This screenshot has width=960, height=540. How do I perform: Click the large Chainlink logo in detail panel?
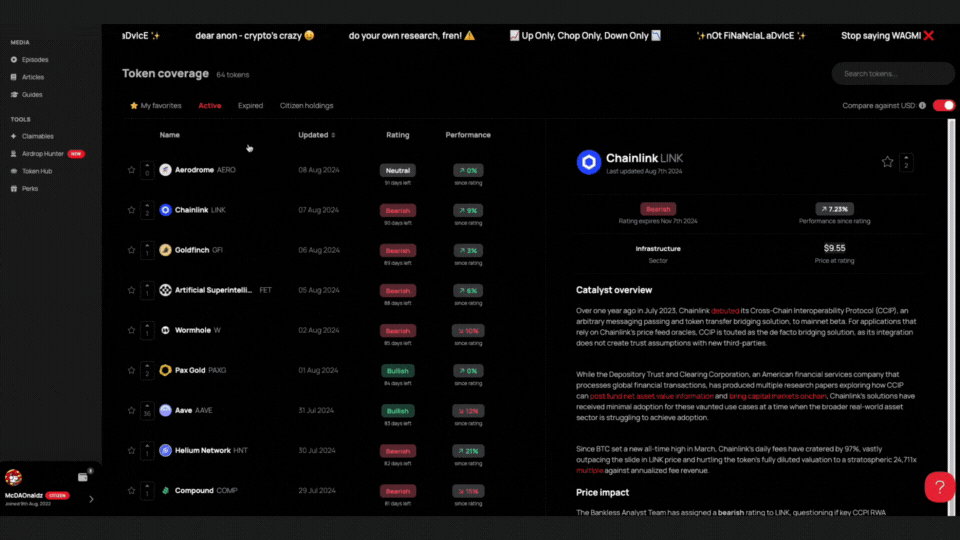click(x=588, y=162)
